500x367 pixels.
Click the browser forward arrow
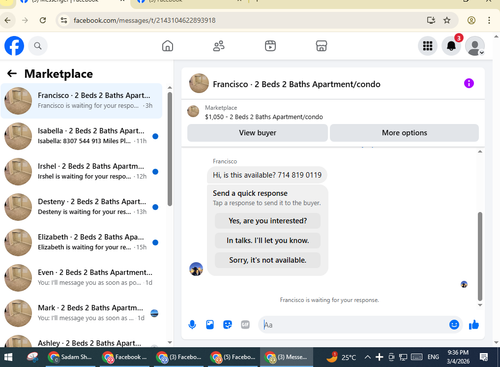click(x=25, y=20)
